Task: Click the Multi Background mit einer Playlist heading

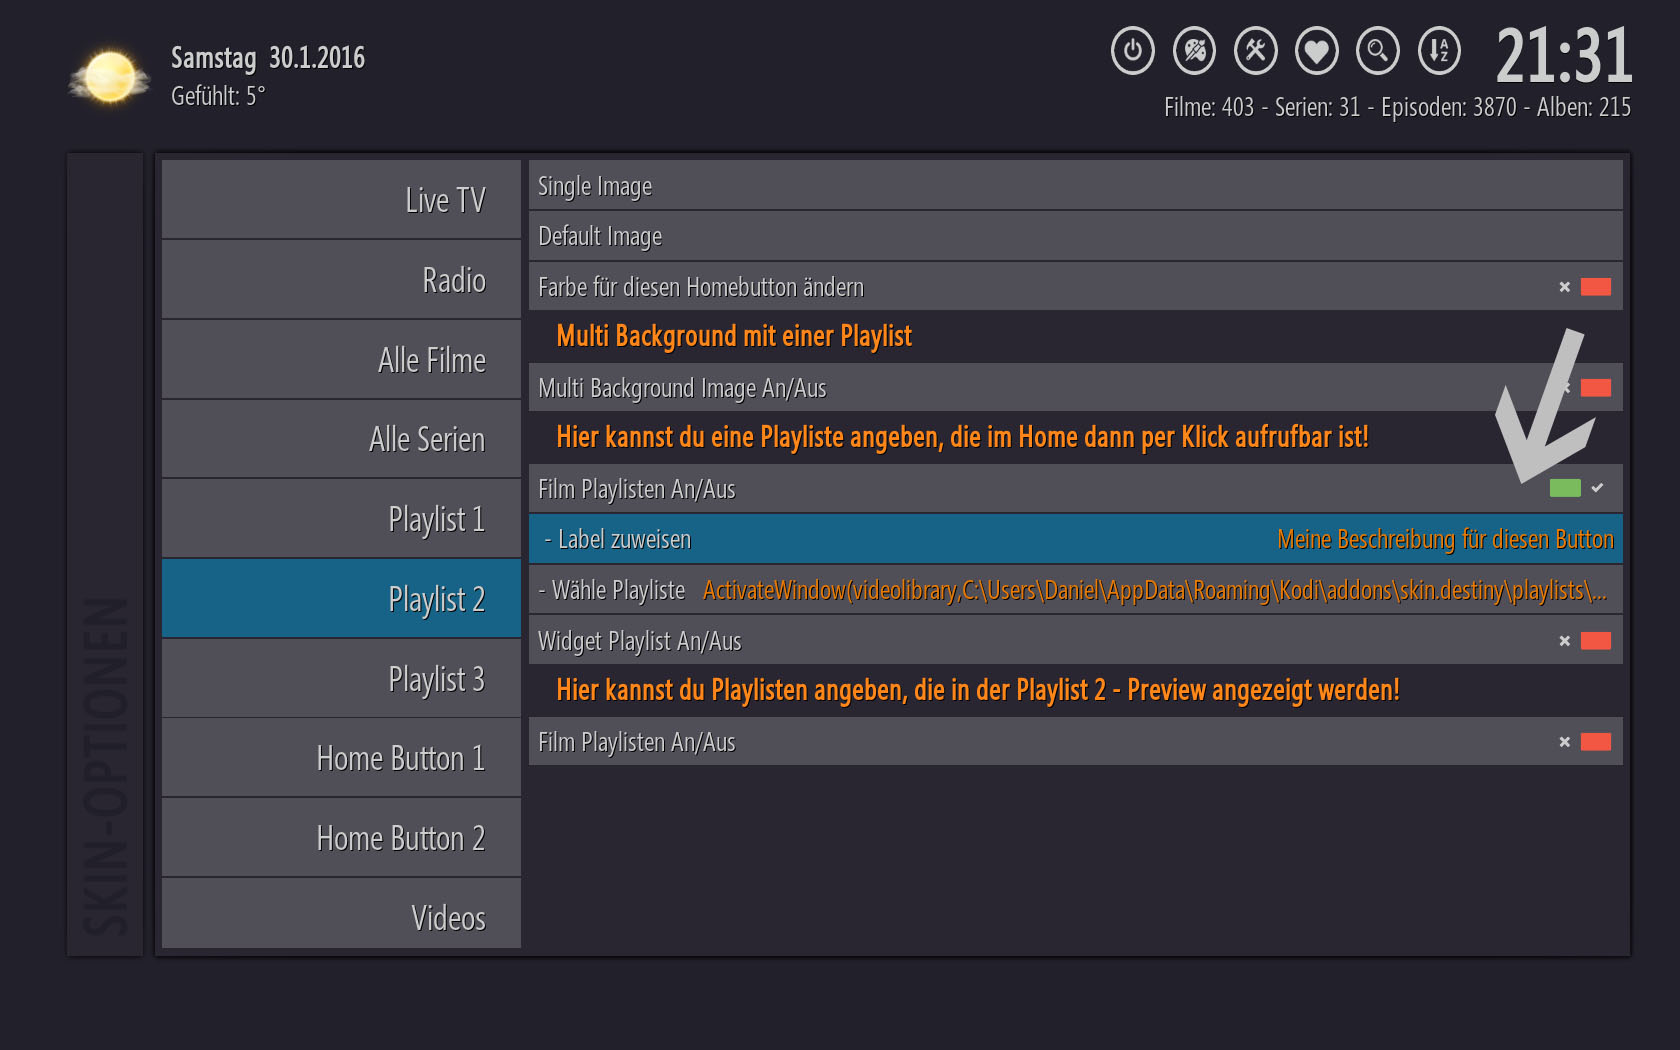Action: pos(734,336)
